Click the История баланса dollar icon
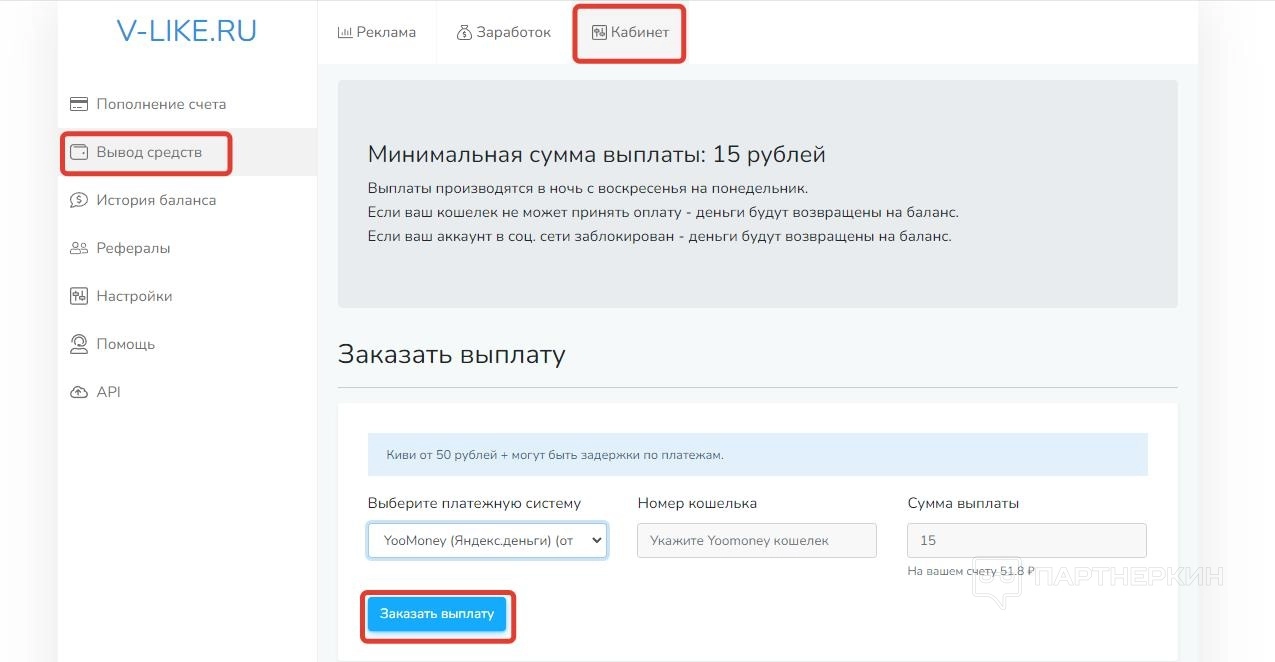The width and height of the screenshot is (1275, 662). [79, 200]
